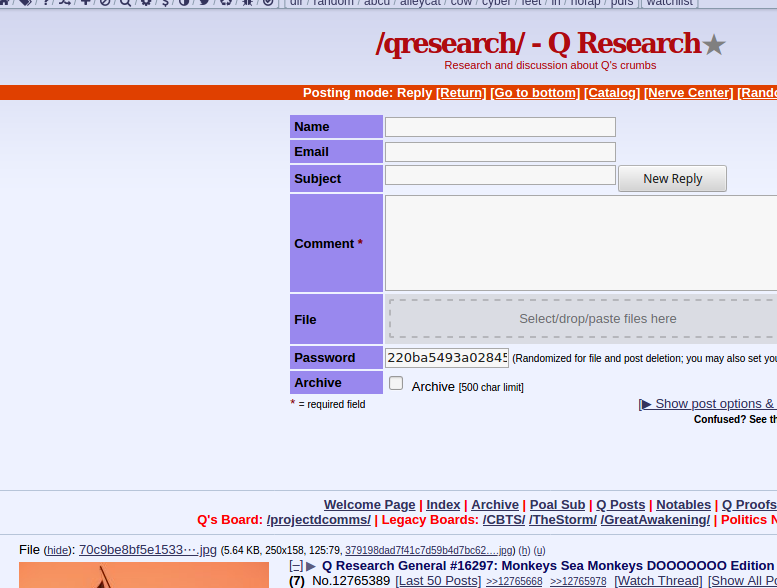Click the Name input field
The width and height of the screenshot is (777, 588).
pyautogui.click(x=500, y=127)
